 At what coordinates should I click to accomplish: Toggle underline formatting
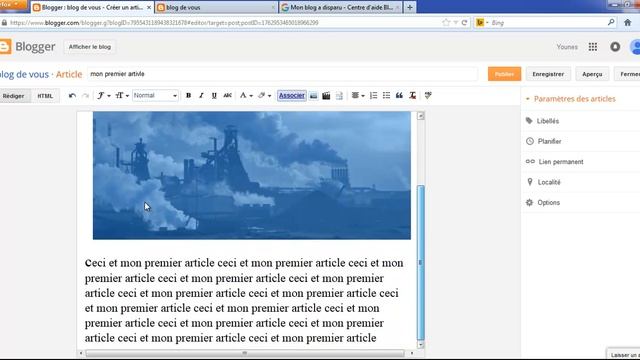(x=214, y=96)
